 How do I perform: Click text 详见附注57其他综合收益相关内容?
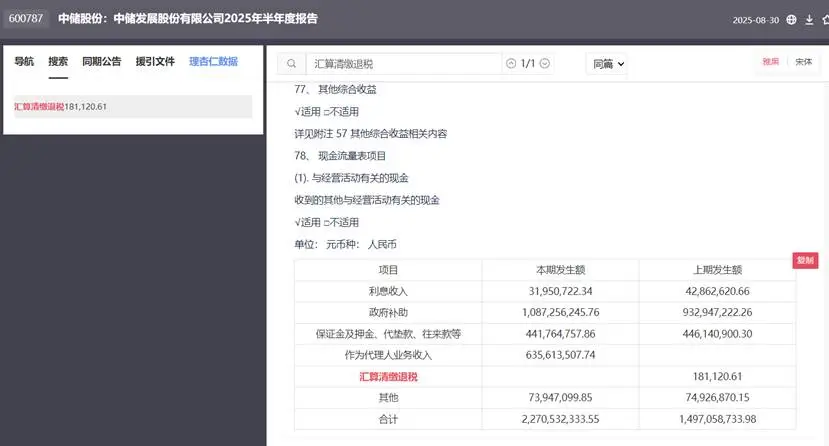[371, 134]
